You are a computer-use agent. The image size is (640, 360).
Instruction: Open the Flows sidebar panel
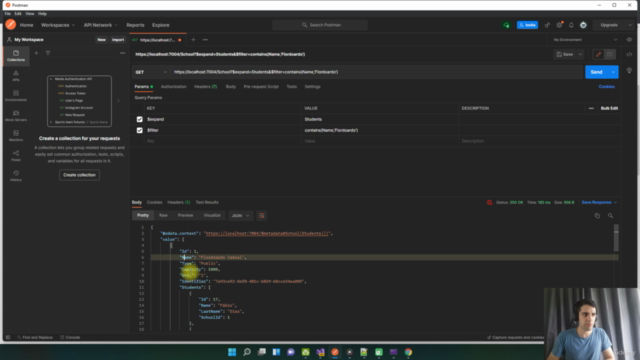[16, 156]
